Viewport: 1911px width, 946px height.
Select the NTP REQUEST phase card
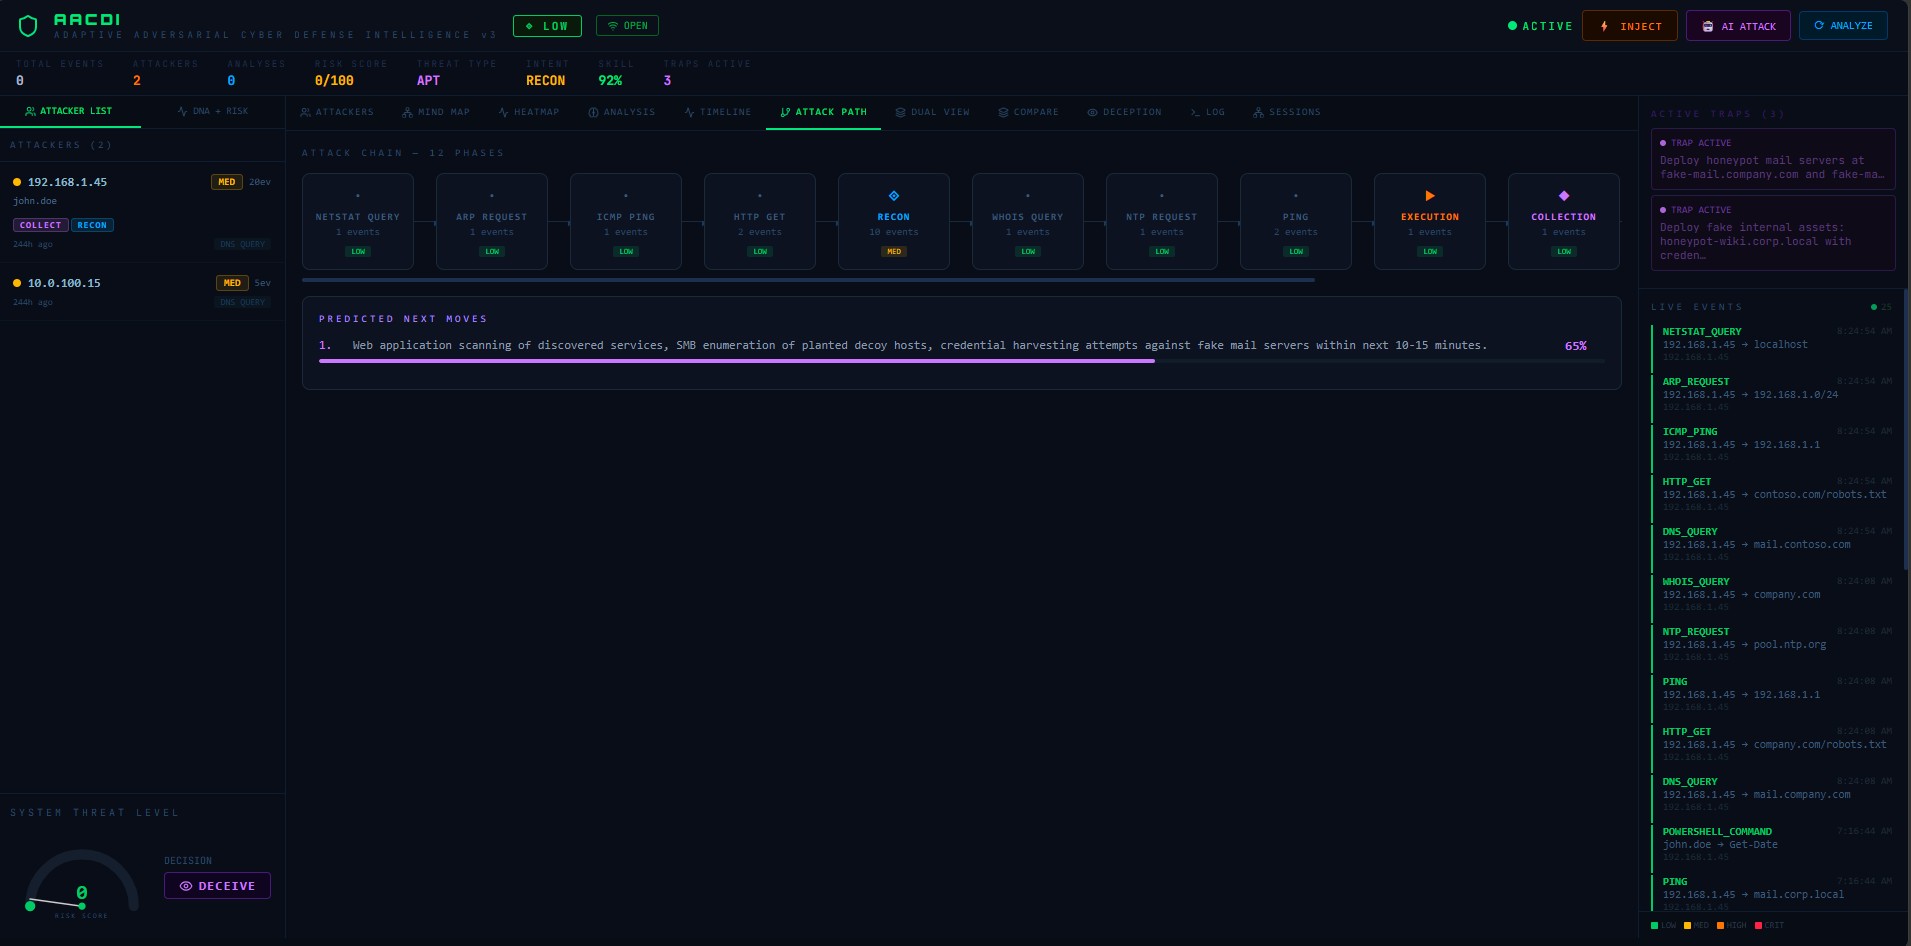tap(1162, 221)
